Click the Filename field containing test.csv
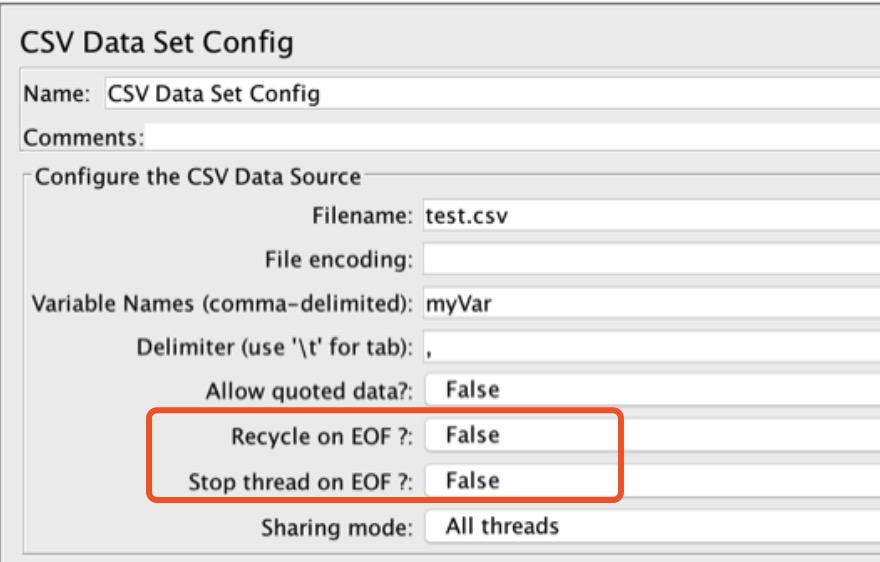This screenshot has height=562, width=880. point(651,216)
